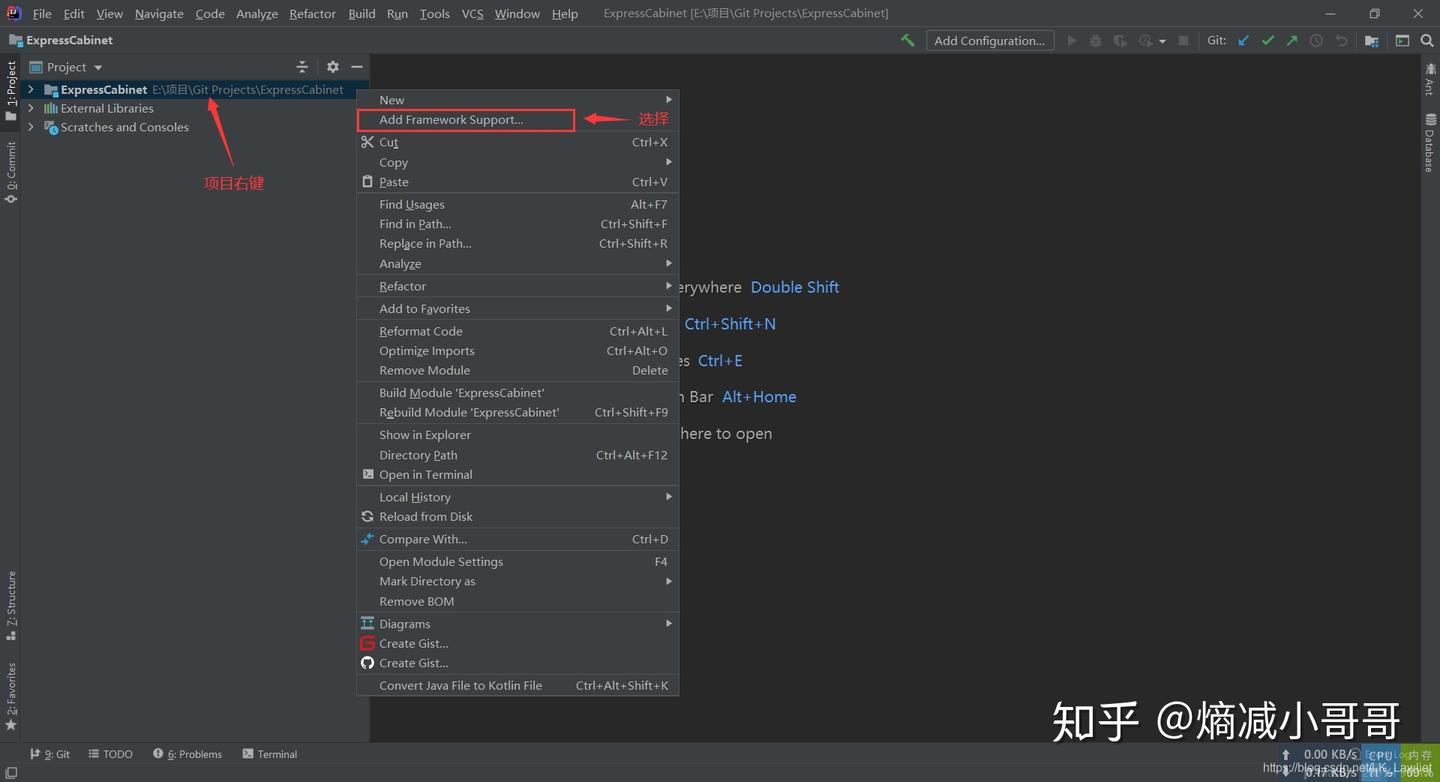Expand the ExpressCabinet project node
Viewport: 1440px width, 782px height.
click(x=31, y=89)
